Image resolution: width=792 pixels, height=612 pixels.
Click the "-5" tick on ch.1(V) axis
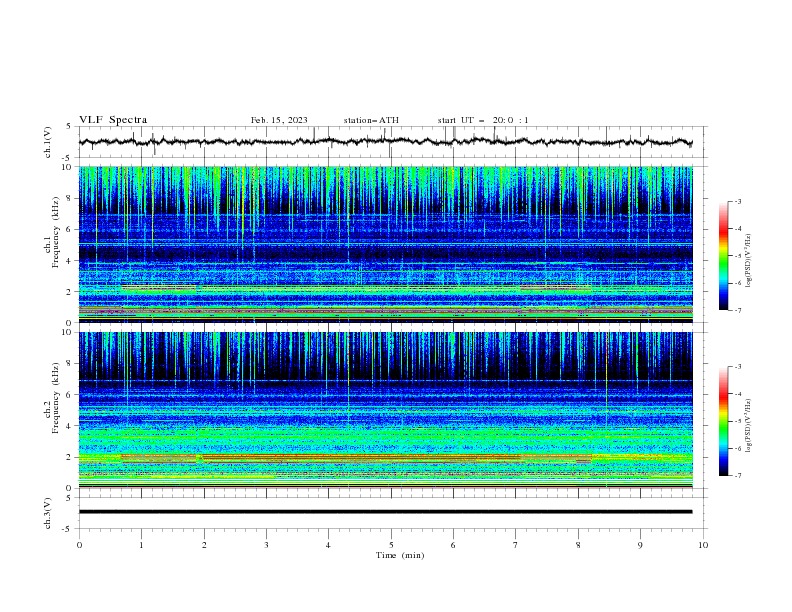[x=67, y=158]
